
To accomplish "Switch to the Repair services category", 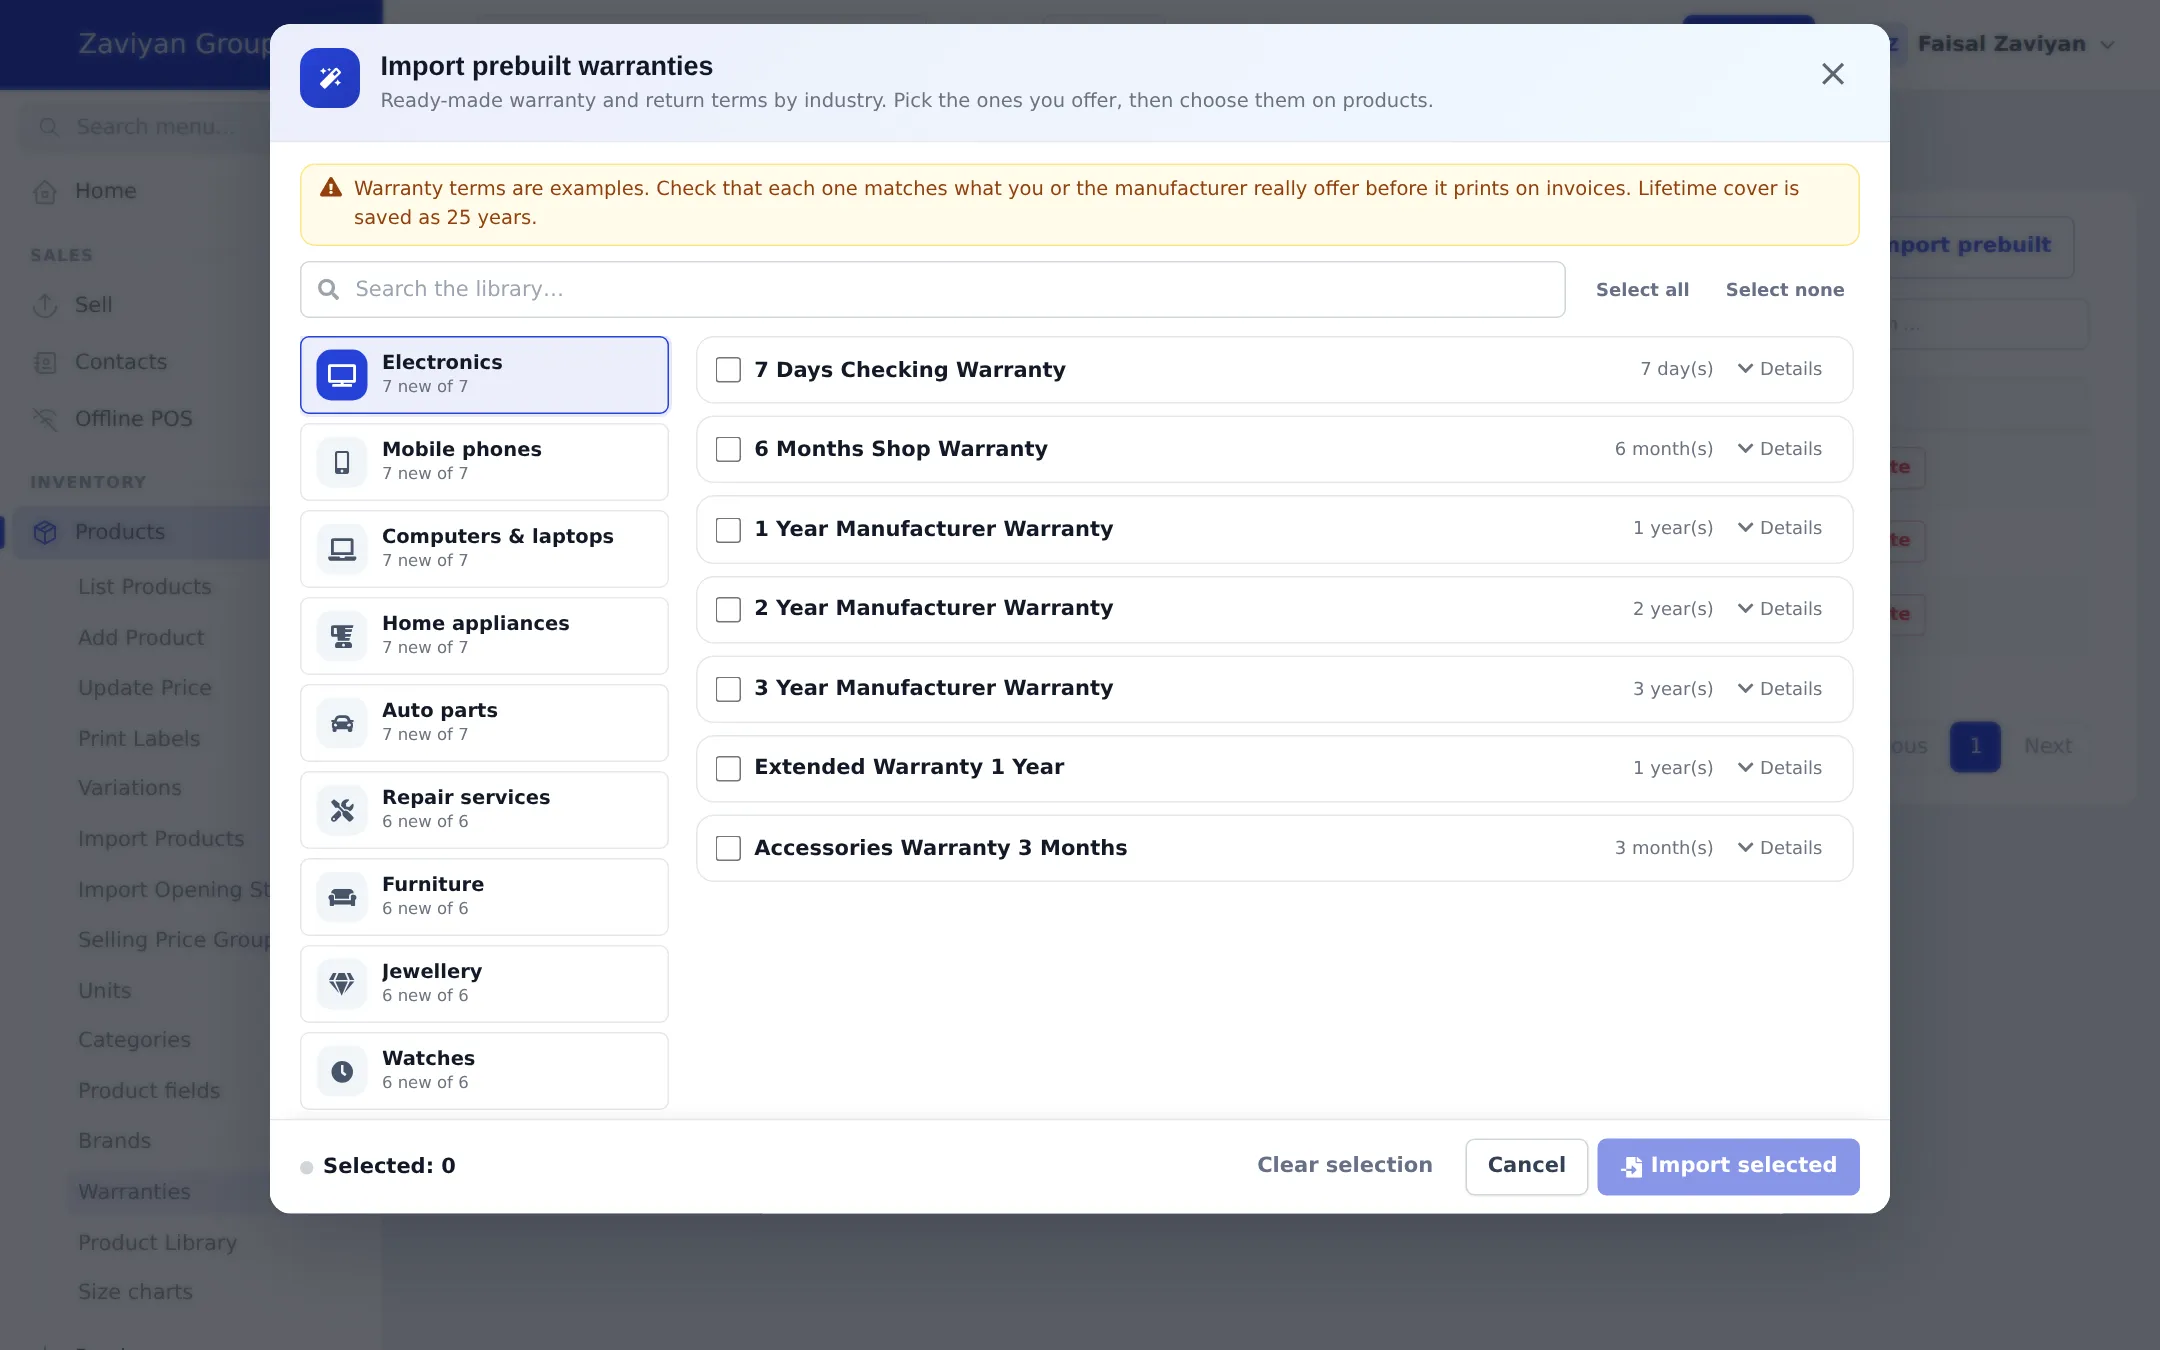I will [x=484, y=810].
